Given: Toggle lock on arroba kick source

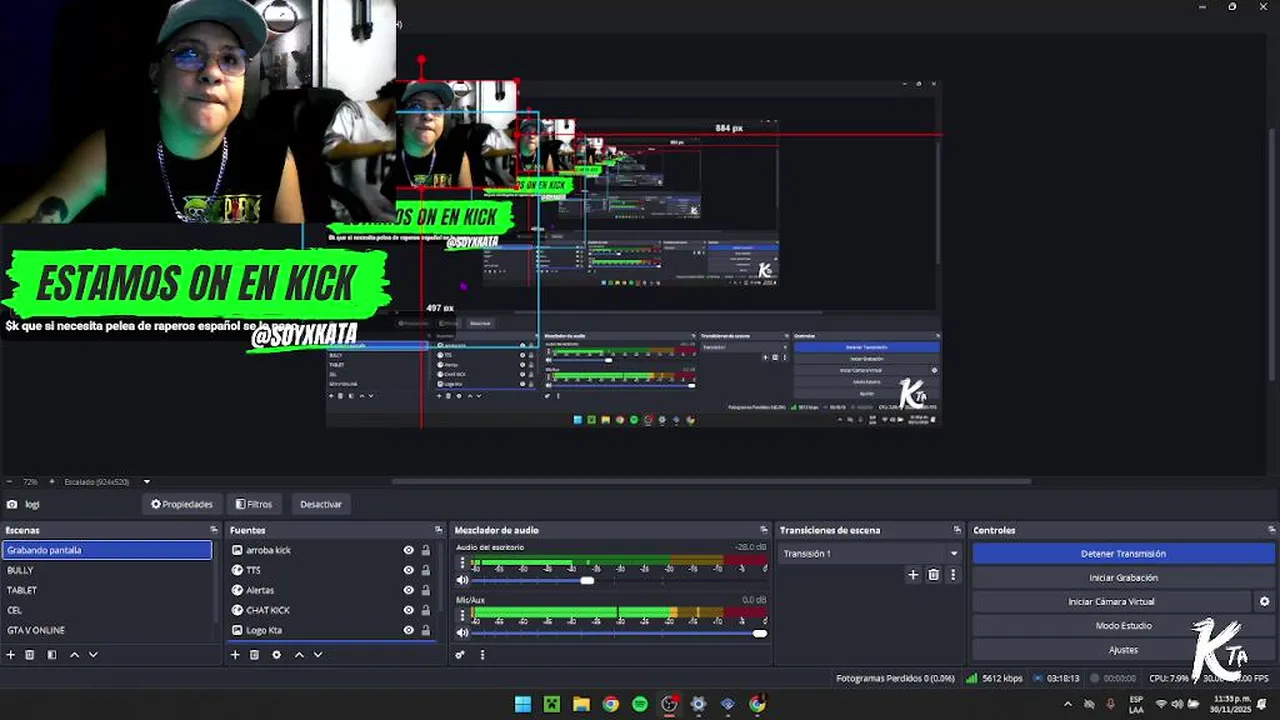Looking at the screenshot, I should [425, 550].
